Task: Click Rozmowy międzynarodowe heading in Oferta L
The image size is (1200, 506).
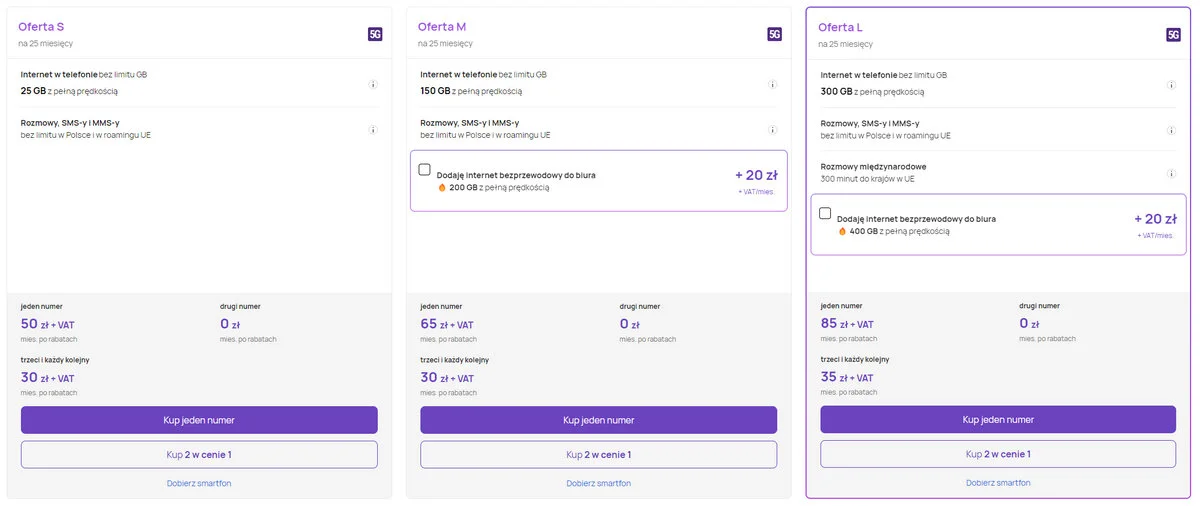Action: 873,166
